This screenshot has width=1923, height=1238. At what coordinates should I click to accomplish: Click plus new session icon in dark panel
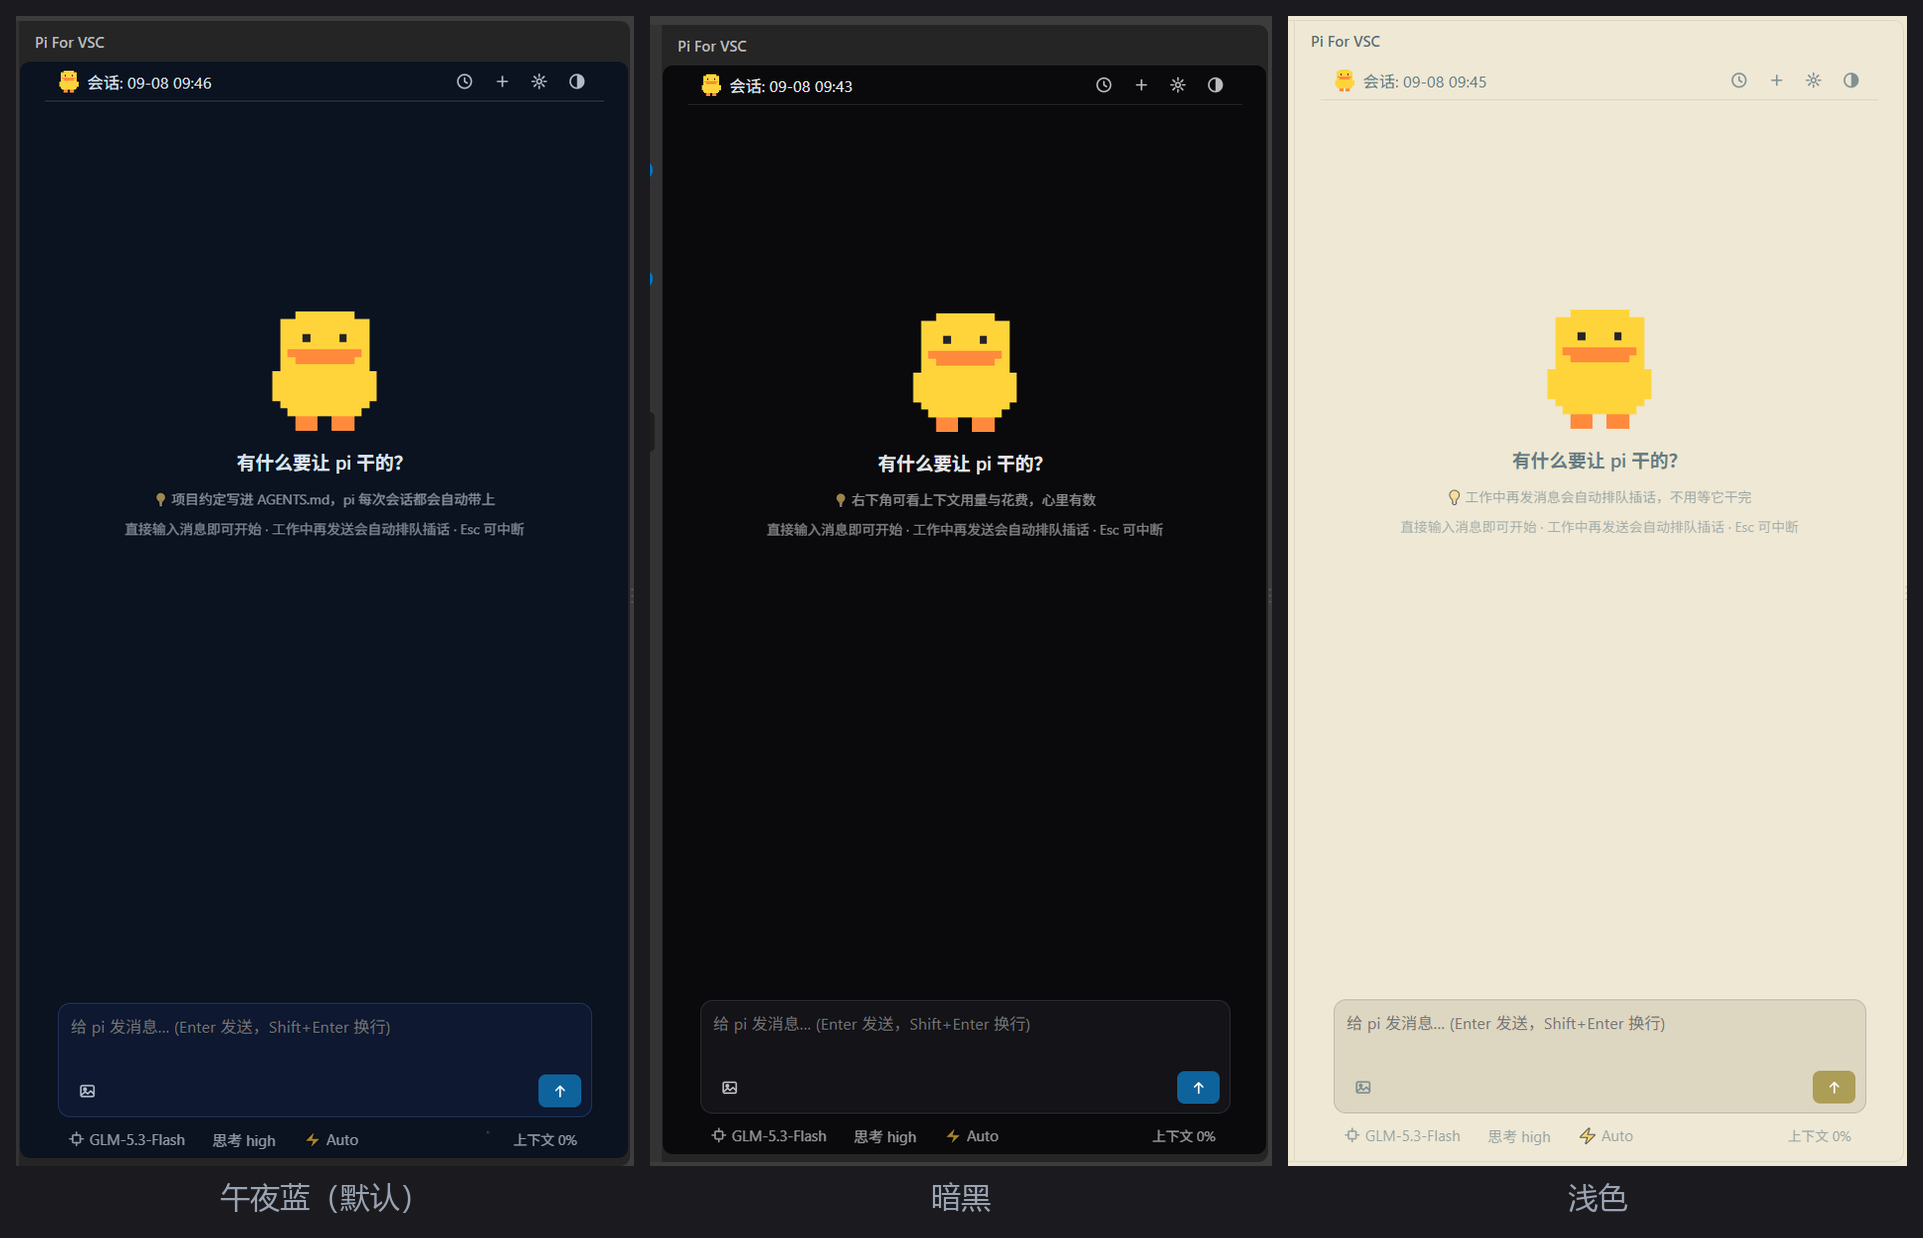1141,85
